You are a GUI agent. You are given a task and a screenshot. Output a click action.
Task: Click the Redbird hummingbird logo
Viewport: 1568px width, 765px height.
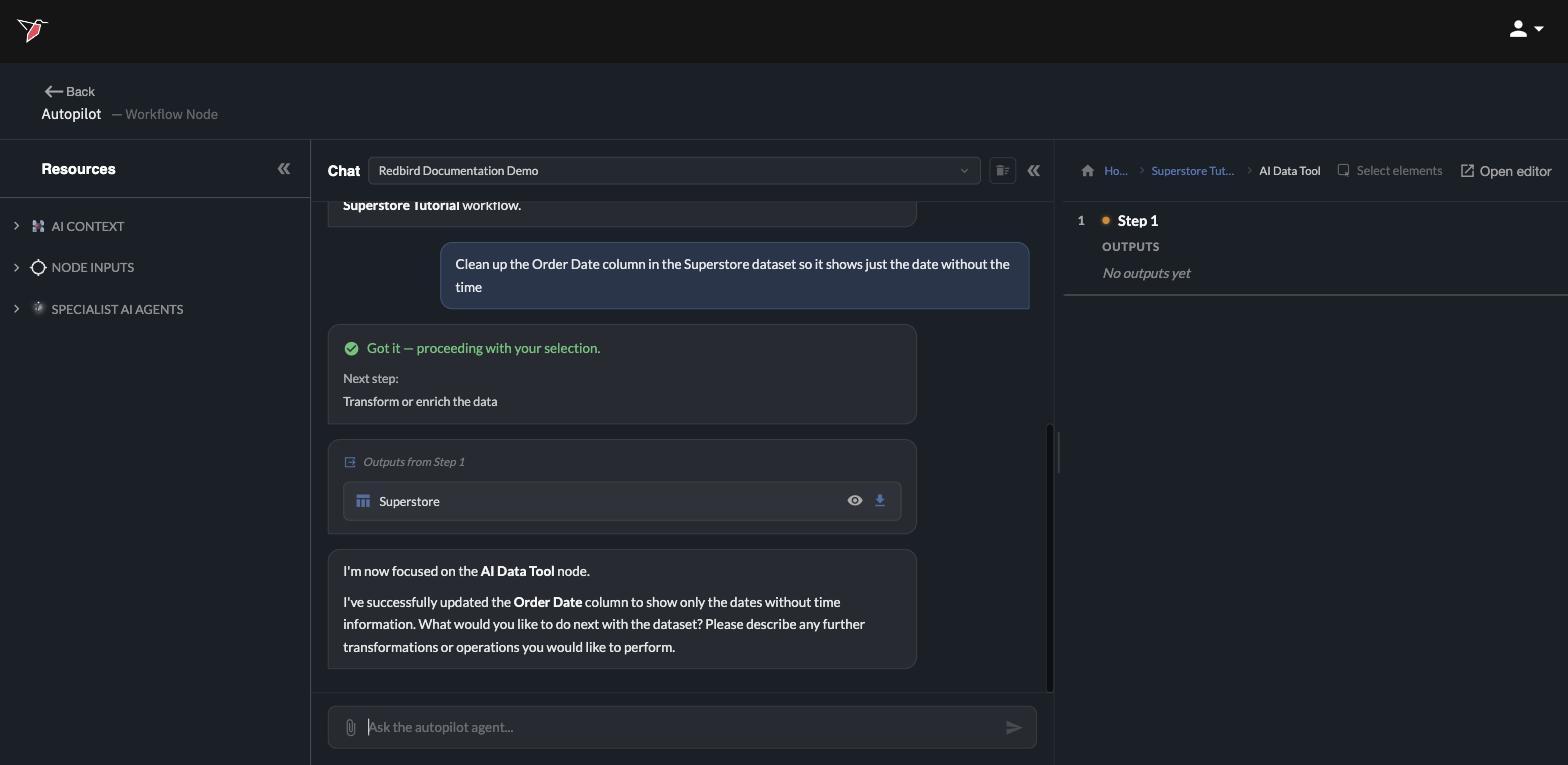(32, 30)
